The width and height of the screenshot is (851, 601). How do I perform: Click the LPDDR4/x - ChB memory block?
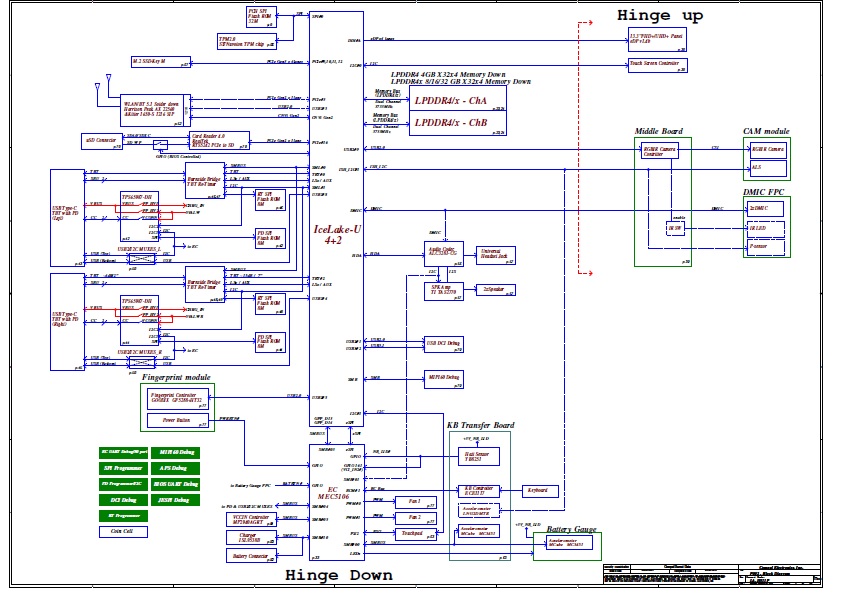(450, 123)
